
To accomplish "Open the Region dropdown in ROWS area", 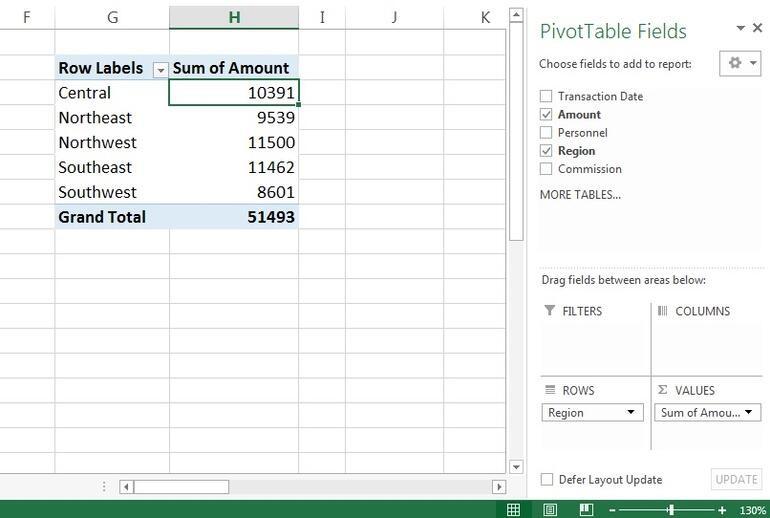I will [x=631, y=412].
